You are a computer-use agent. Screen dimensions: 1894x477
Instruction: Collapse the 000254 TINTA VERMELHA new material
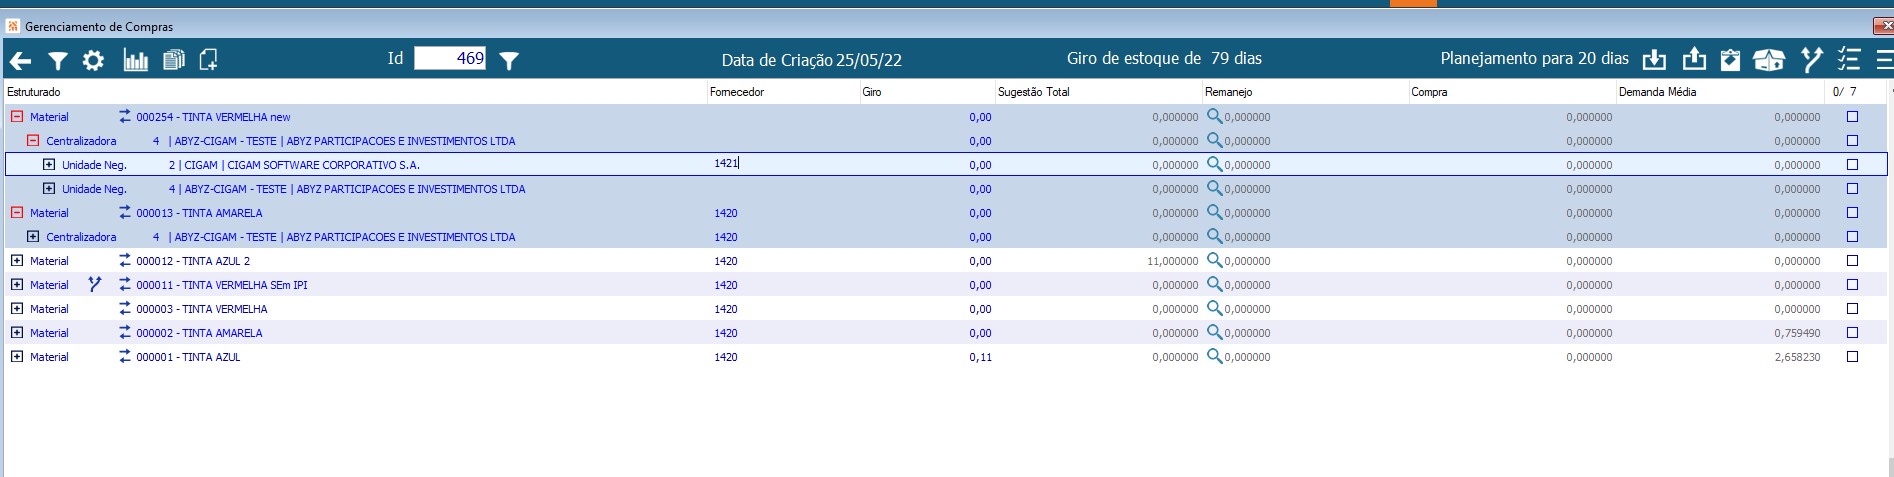pyautogui.click(x=16, y=116)
